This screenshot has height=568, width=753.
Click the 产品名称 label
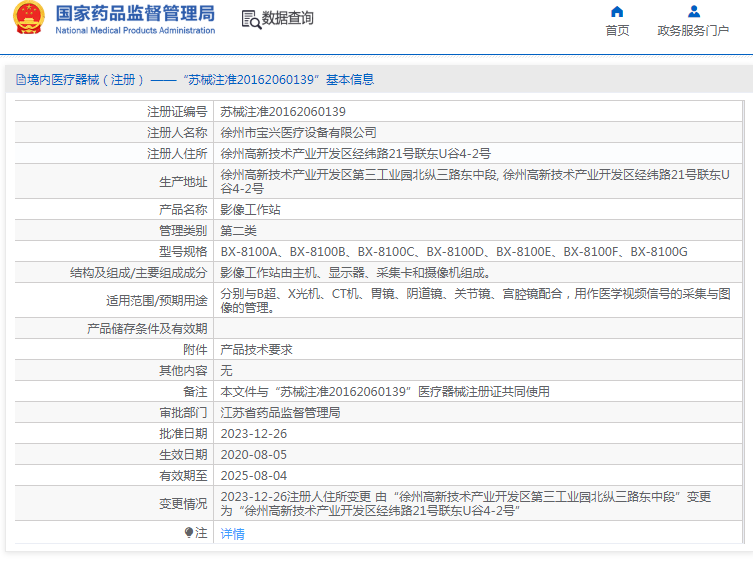[x=183, y=210]
